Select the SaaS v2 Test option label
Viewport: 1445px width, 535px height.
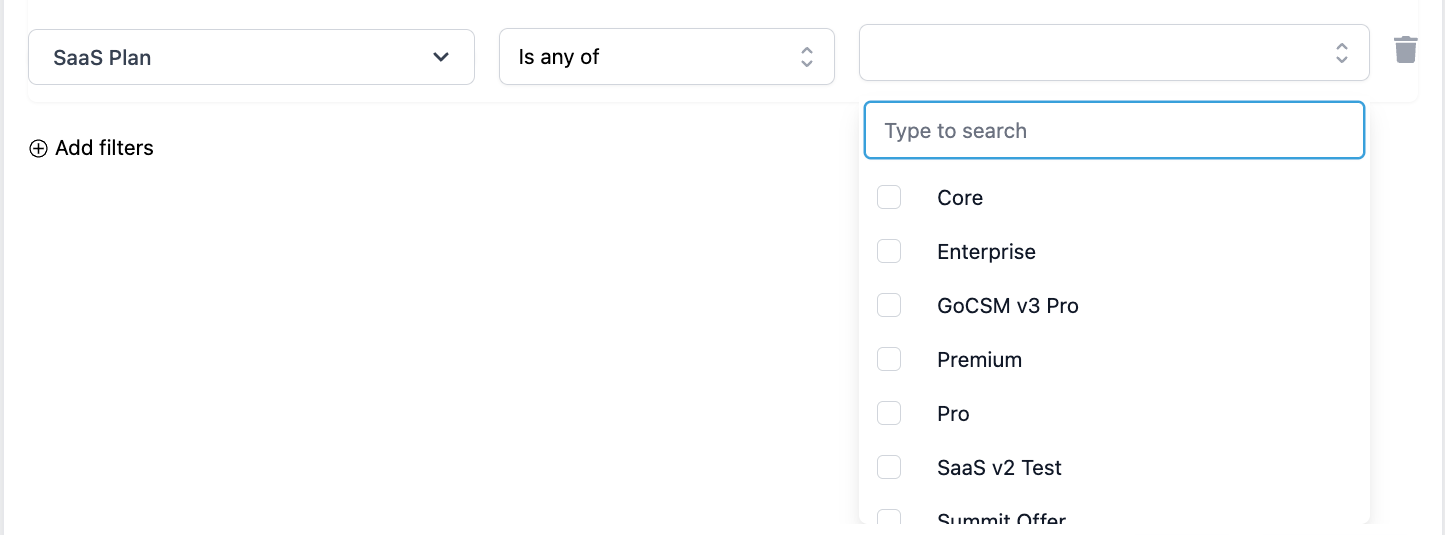point(999,468)
